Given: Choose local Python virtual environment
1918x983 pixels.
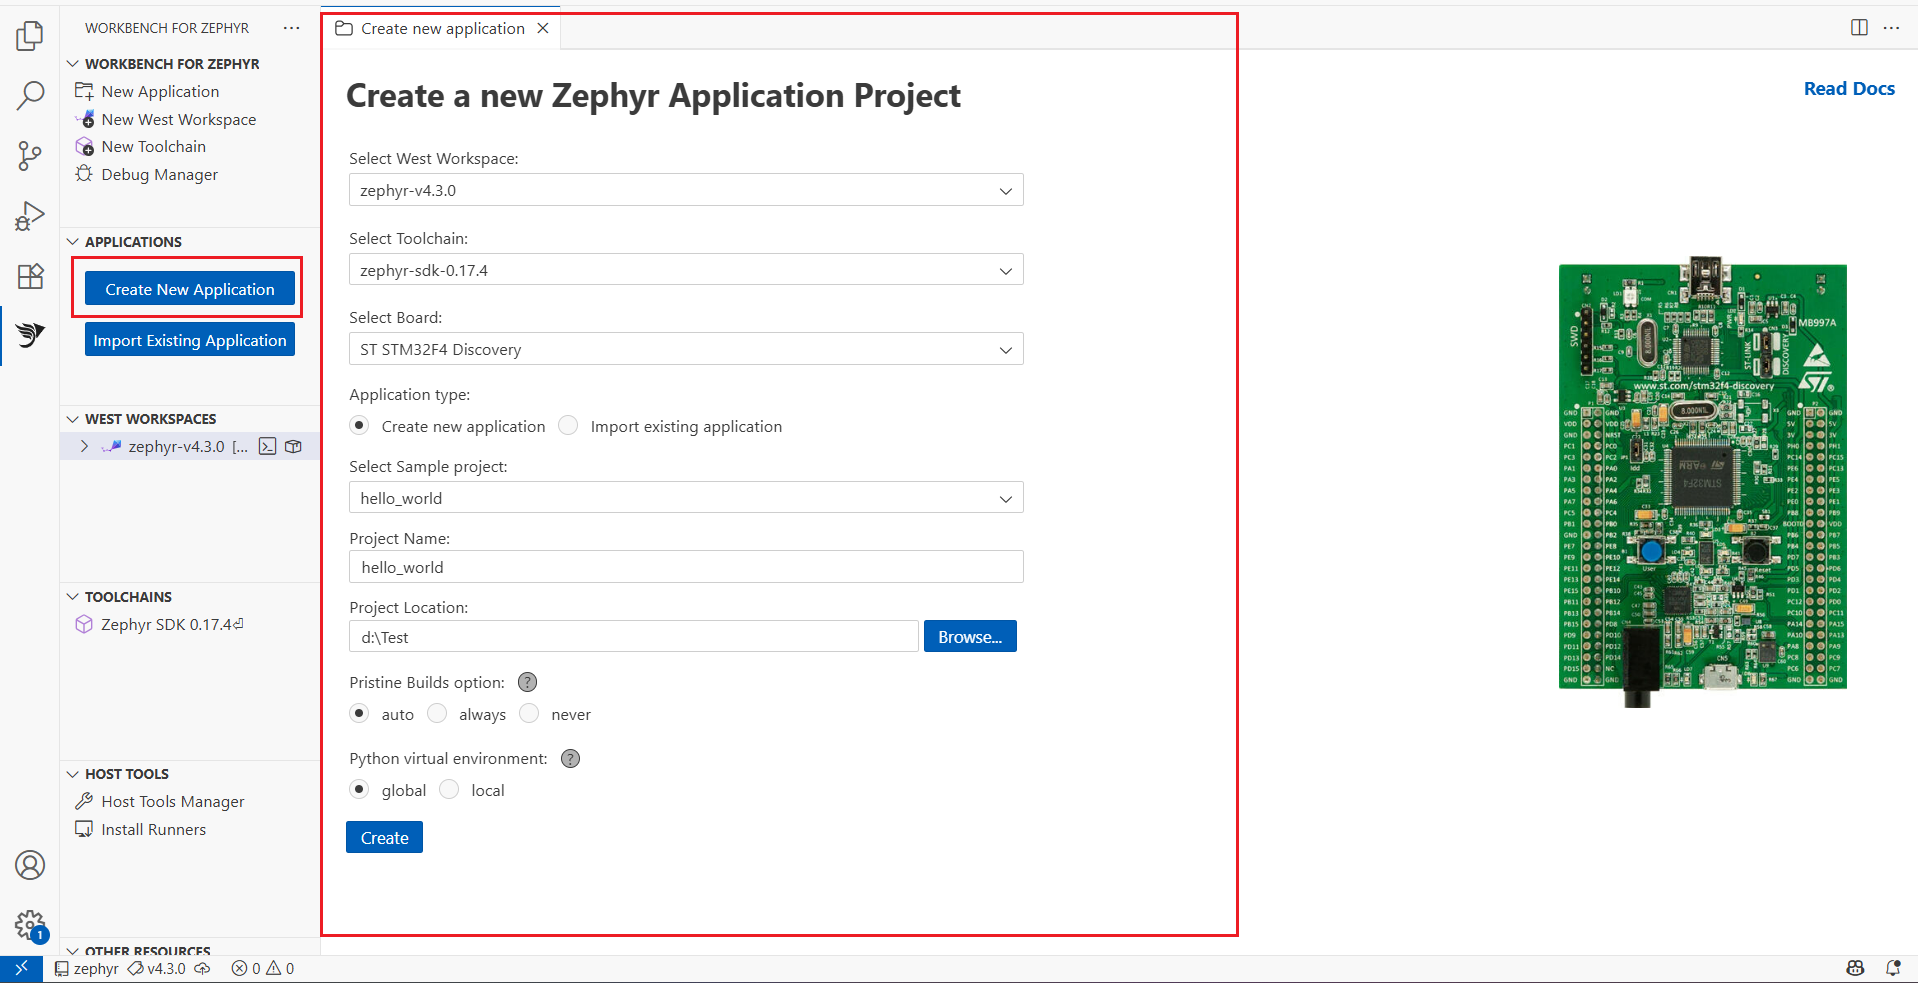Looking at the screenshot, I should click(451, 789).
